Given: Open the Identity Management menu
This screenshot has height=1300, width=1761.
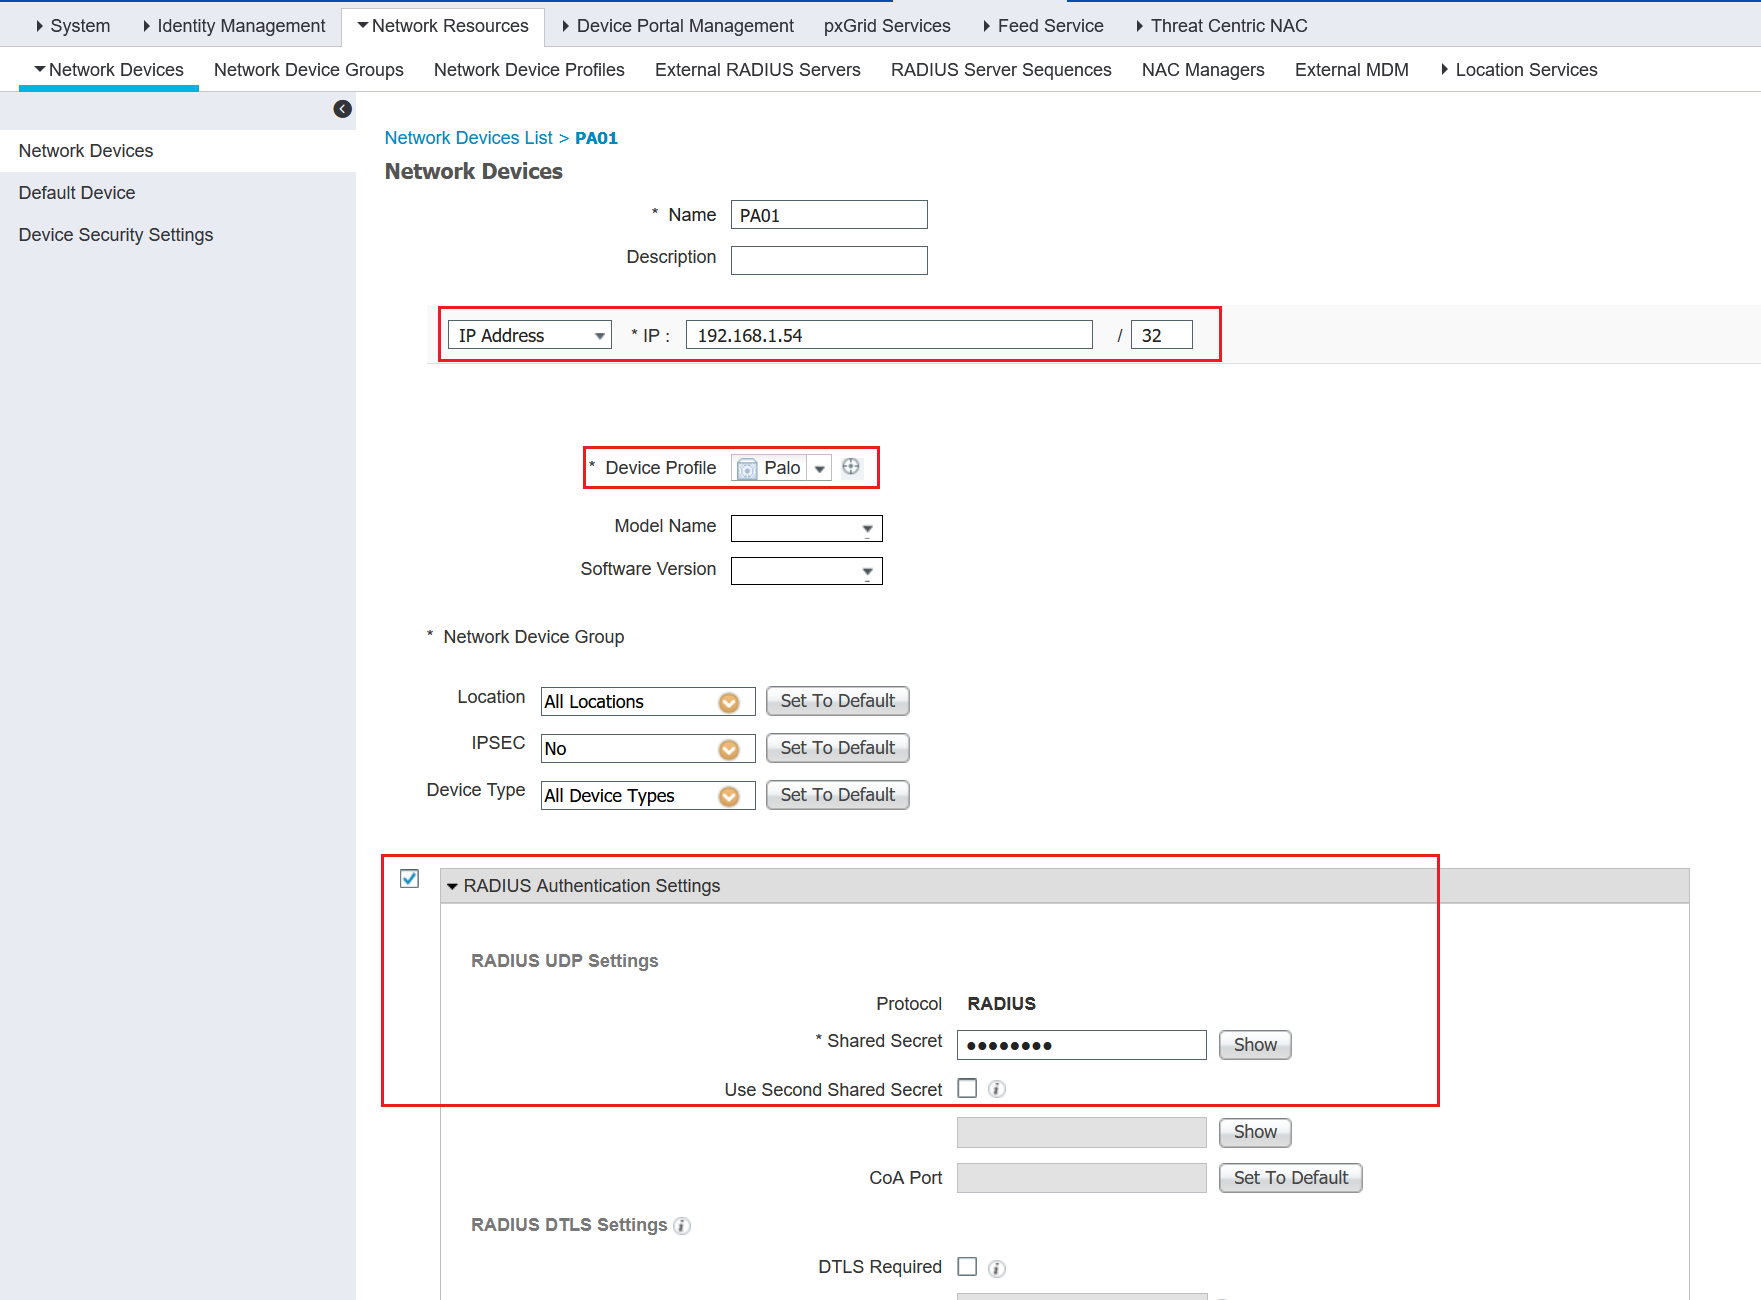Looking at the screenshot, I should click(x=238, y=25).
